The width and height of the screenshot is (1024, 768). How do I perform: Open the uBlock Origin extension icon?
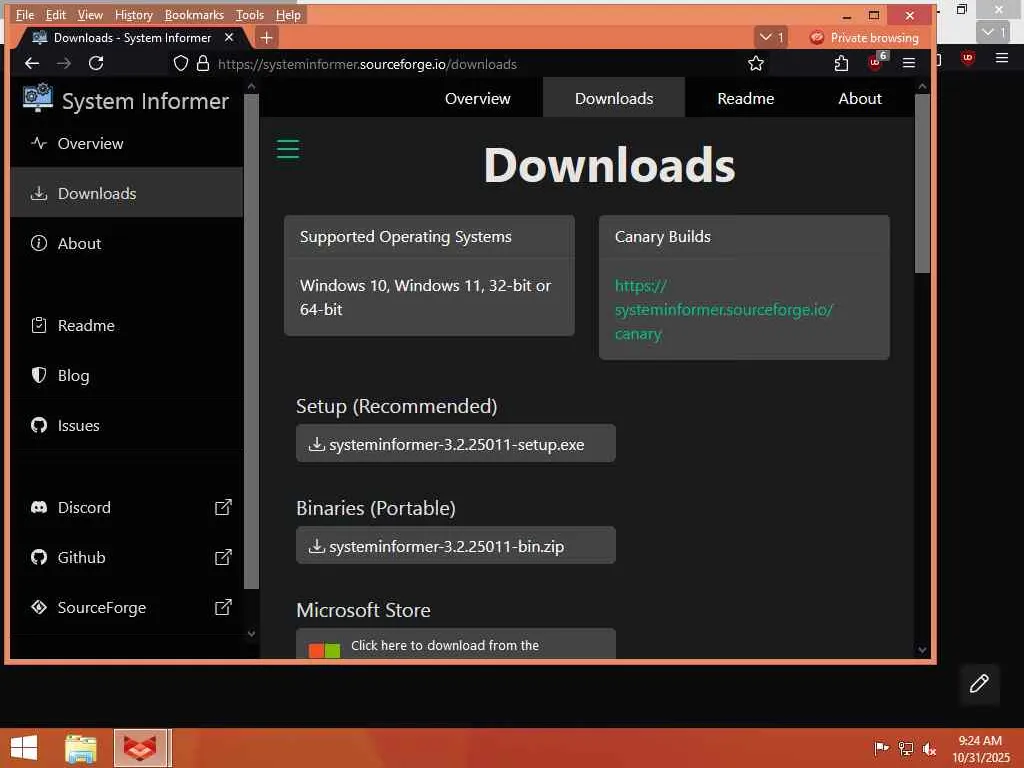point(876,62)
